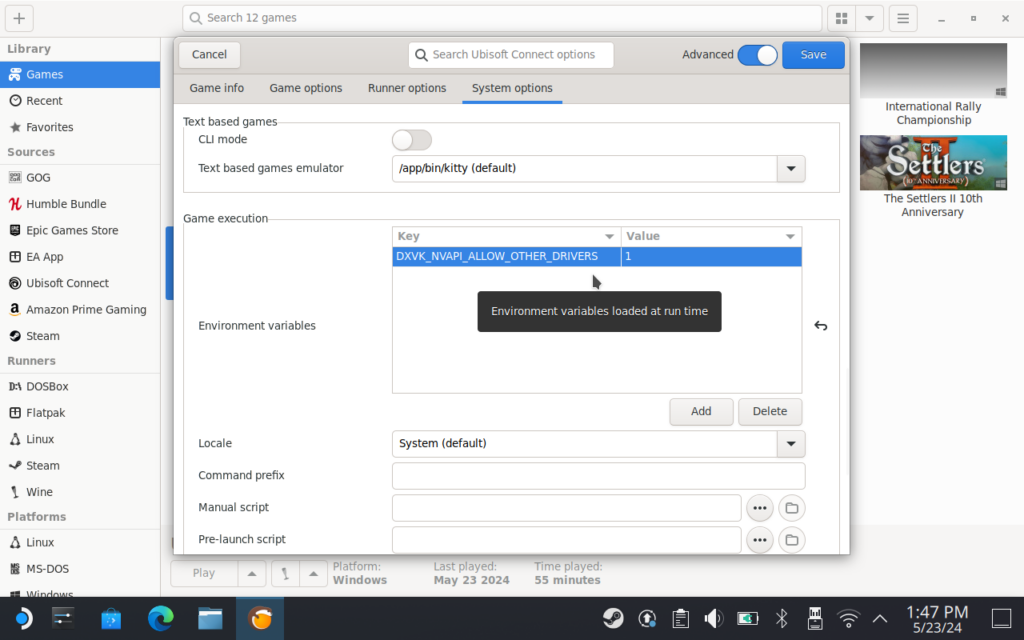
Task: Delete the selected environment variable
Action: 769,411
